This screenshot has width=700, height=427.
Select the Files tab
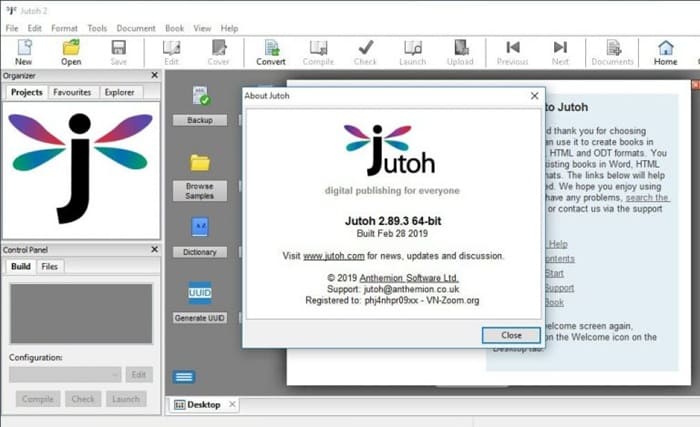pyautogui.click(x=50, y=266)
